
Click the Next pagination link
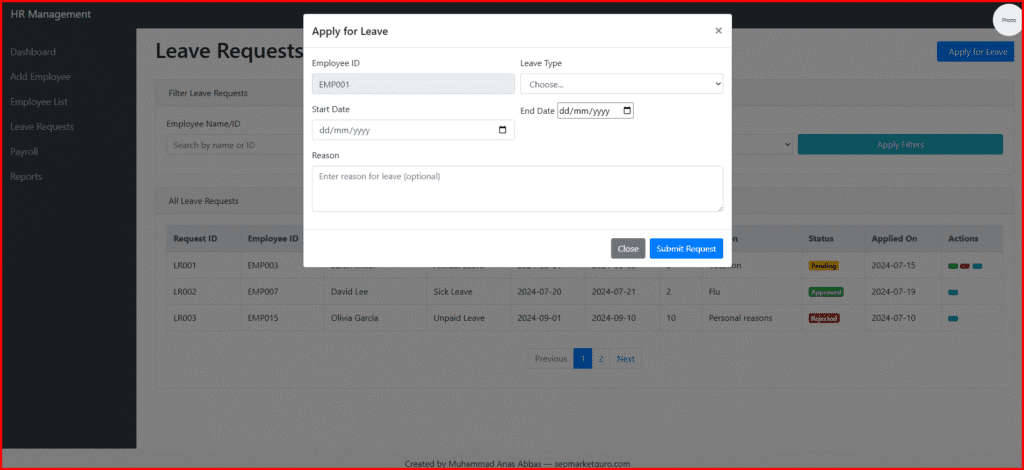(x=625, y=358)
